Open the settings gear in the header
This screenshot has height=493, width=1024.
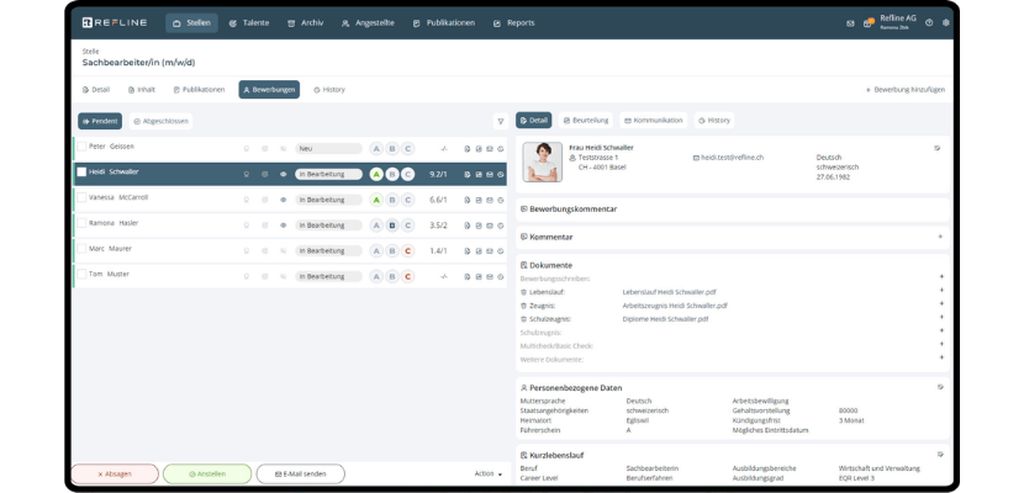[946, 22]
